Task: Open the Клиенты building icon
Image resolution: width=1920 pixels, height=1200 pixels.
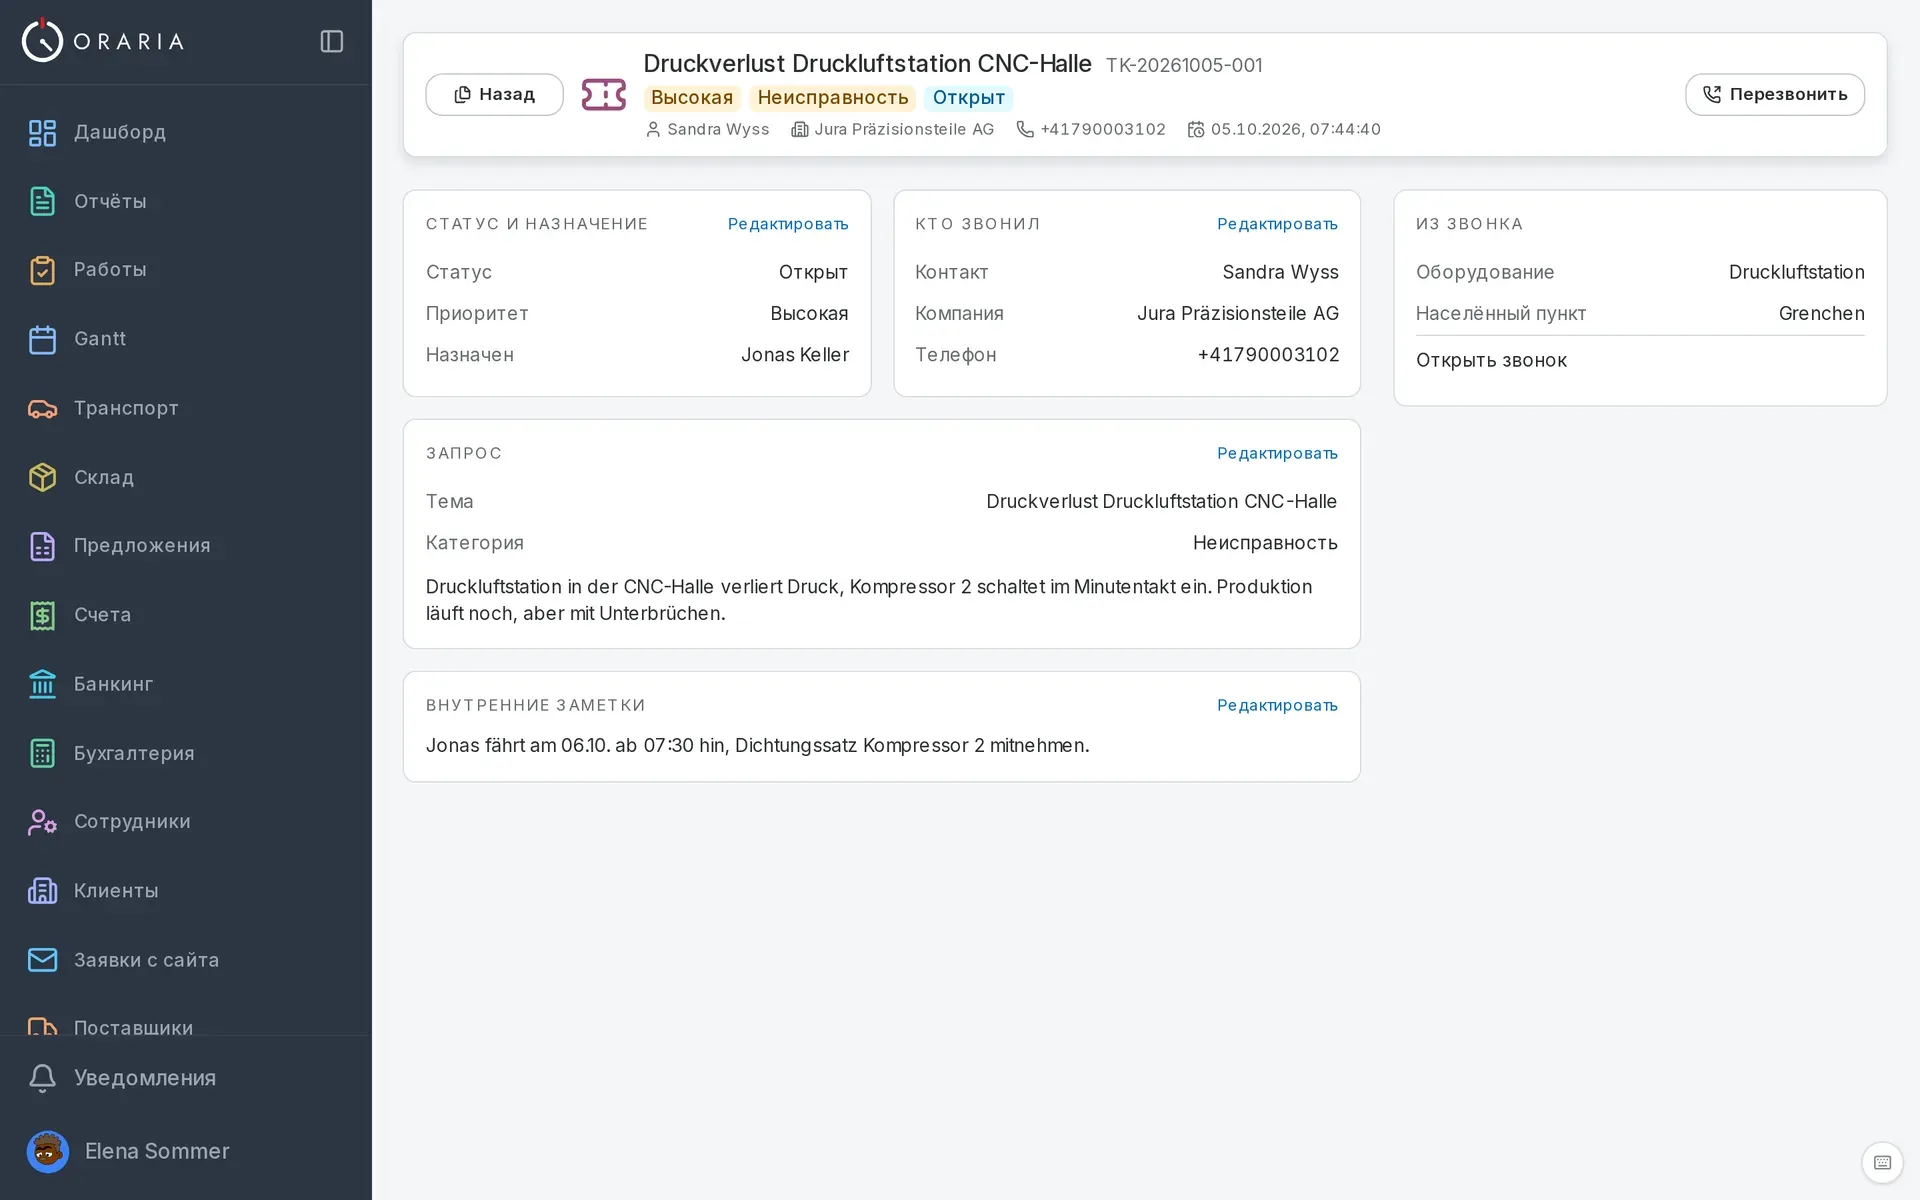Action: tap(42, 891)
